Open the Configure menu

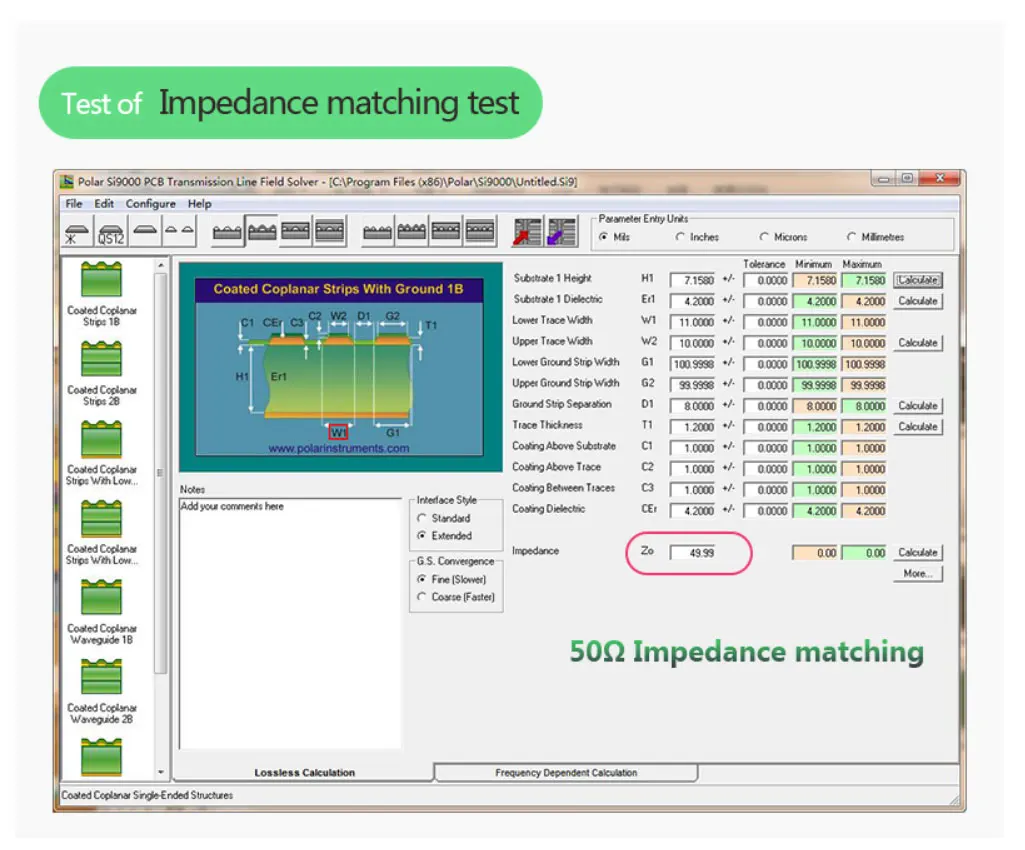coord(150,203)
